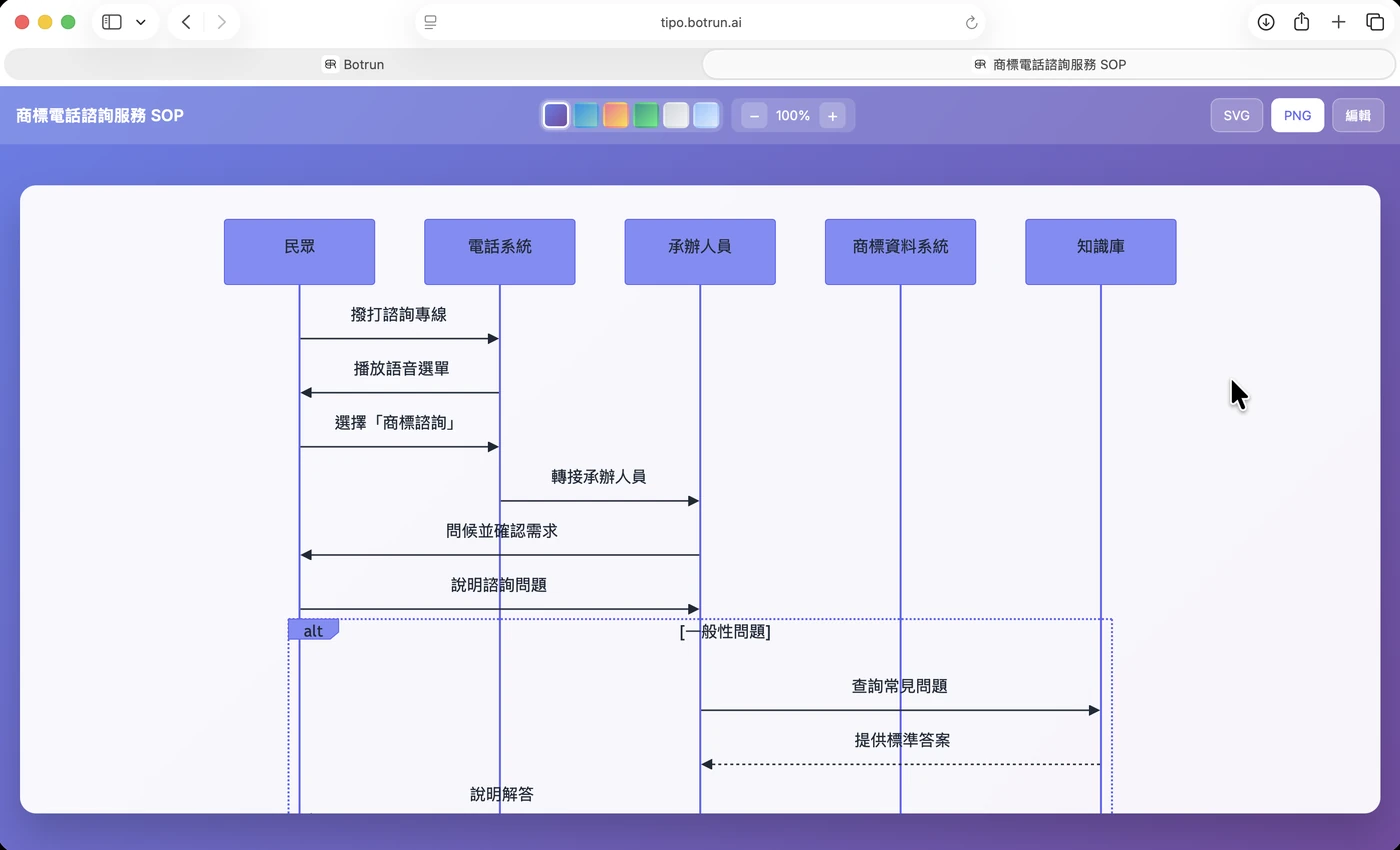Image resolution: width=1400 pixels, height=850 pixels.
Task: Select the green theme swatch
Action: 646,115
